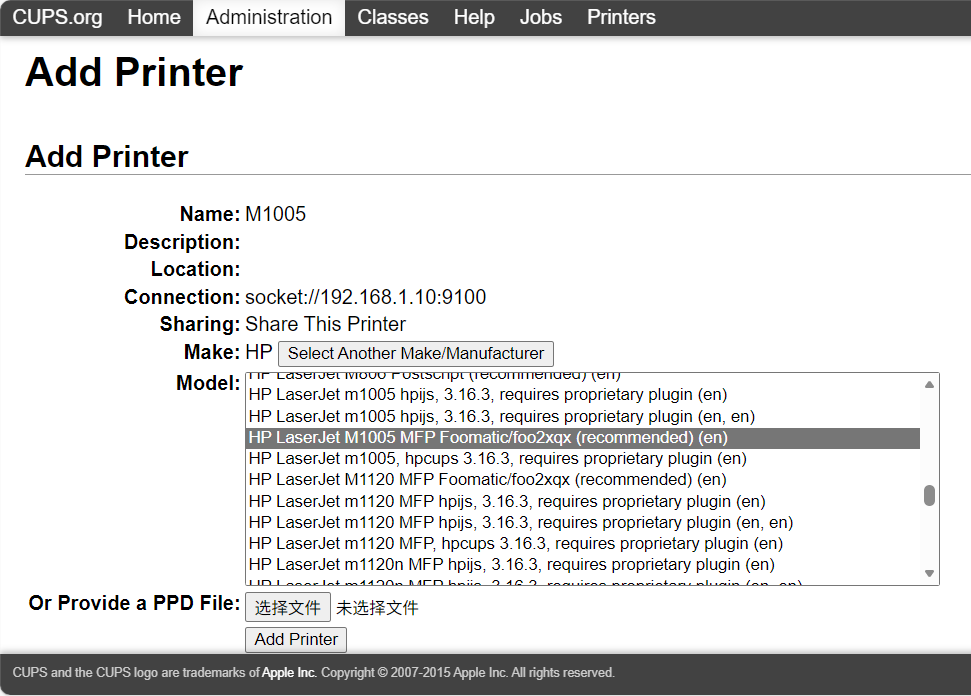This screenshot has height=696, width=971.
Task: Open the Administration tab
Action: pyautogui.click(x=269, y=17)
